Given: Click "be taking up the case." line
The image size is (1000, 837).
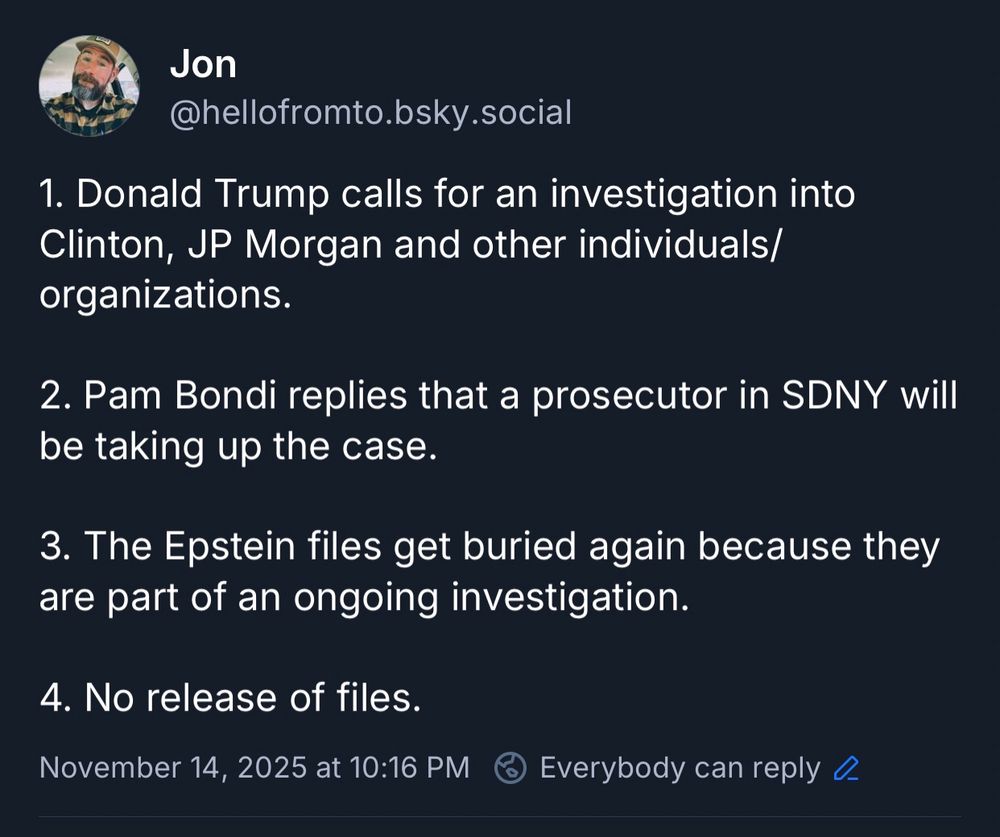Looking at the screenshot, I should [239, 447].
